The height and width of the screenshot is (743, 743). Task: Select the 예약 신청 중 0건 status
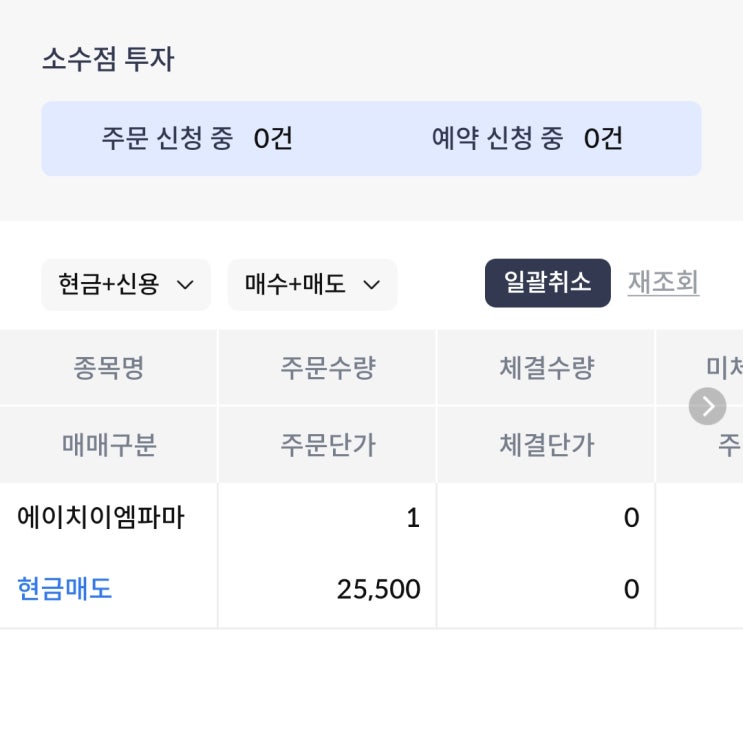click(527, 138)
